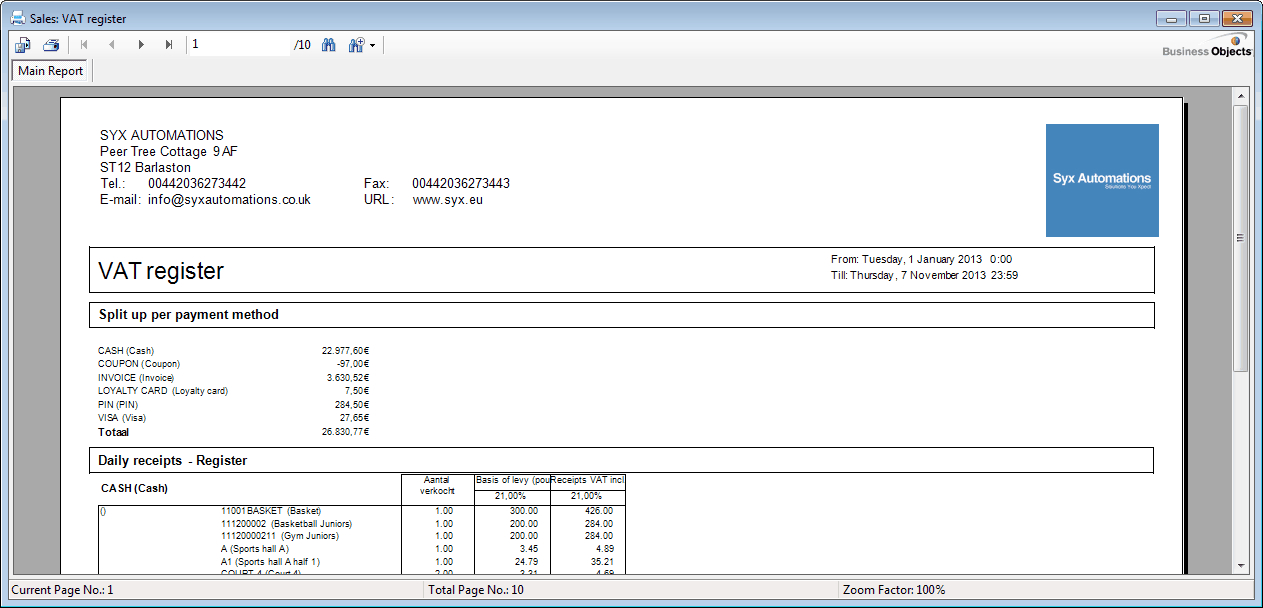Select the Main Report tab
The width and height of the screenshot is (1263, 608).
coord(51,71)
